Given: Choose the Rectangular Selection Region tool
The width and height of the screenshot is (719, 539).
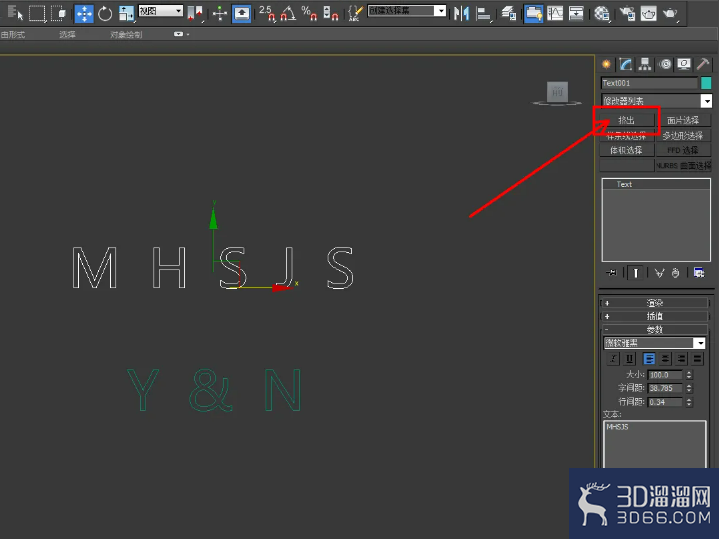Looking at the screenshot, I should 37,13.
